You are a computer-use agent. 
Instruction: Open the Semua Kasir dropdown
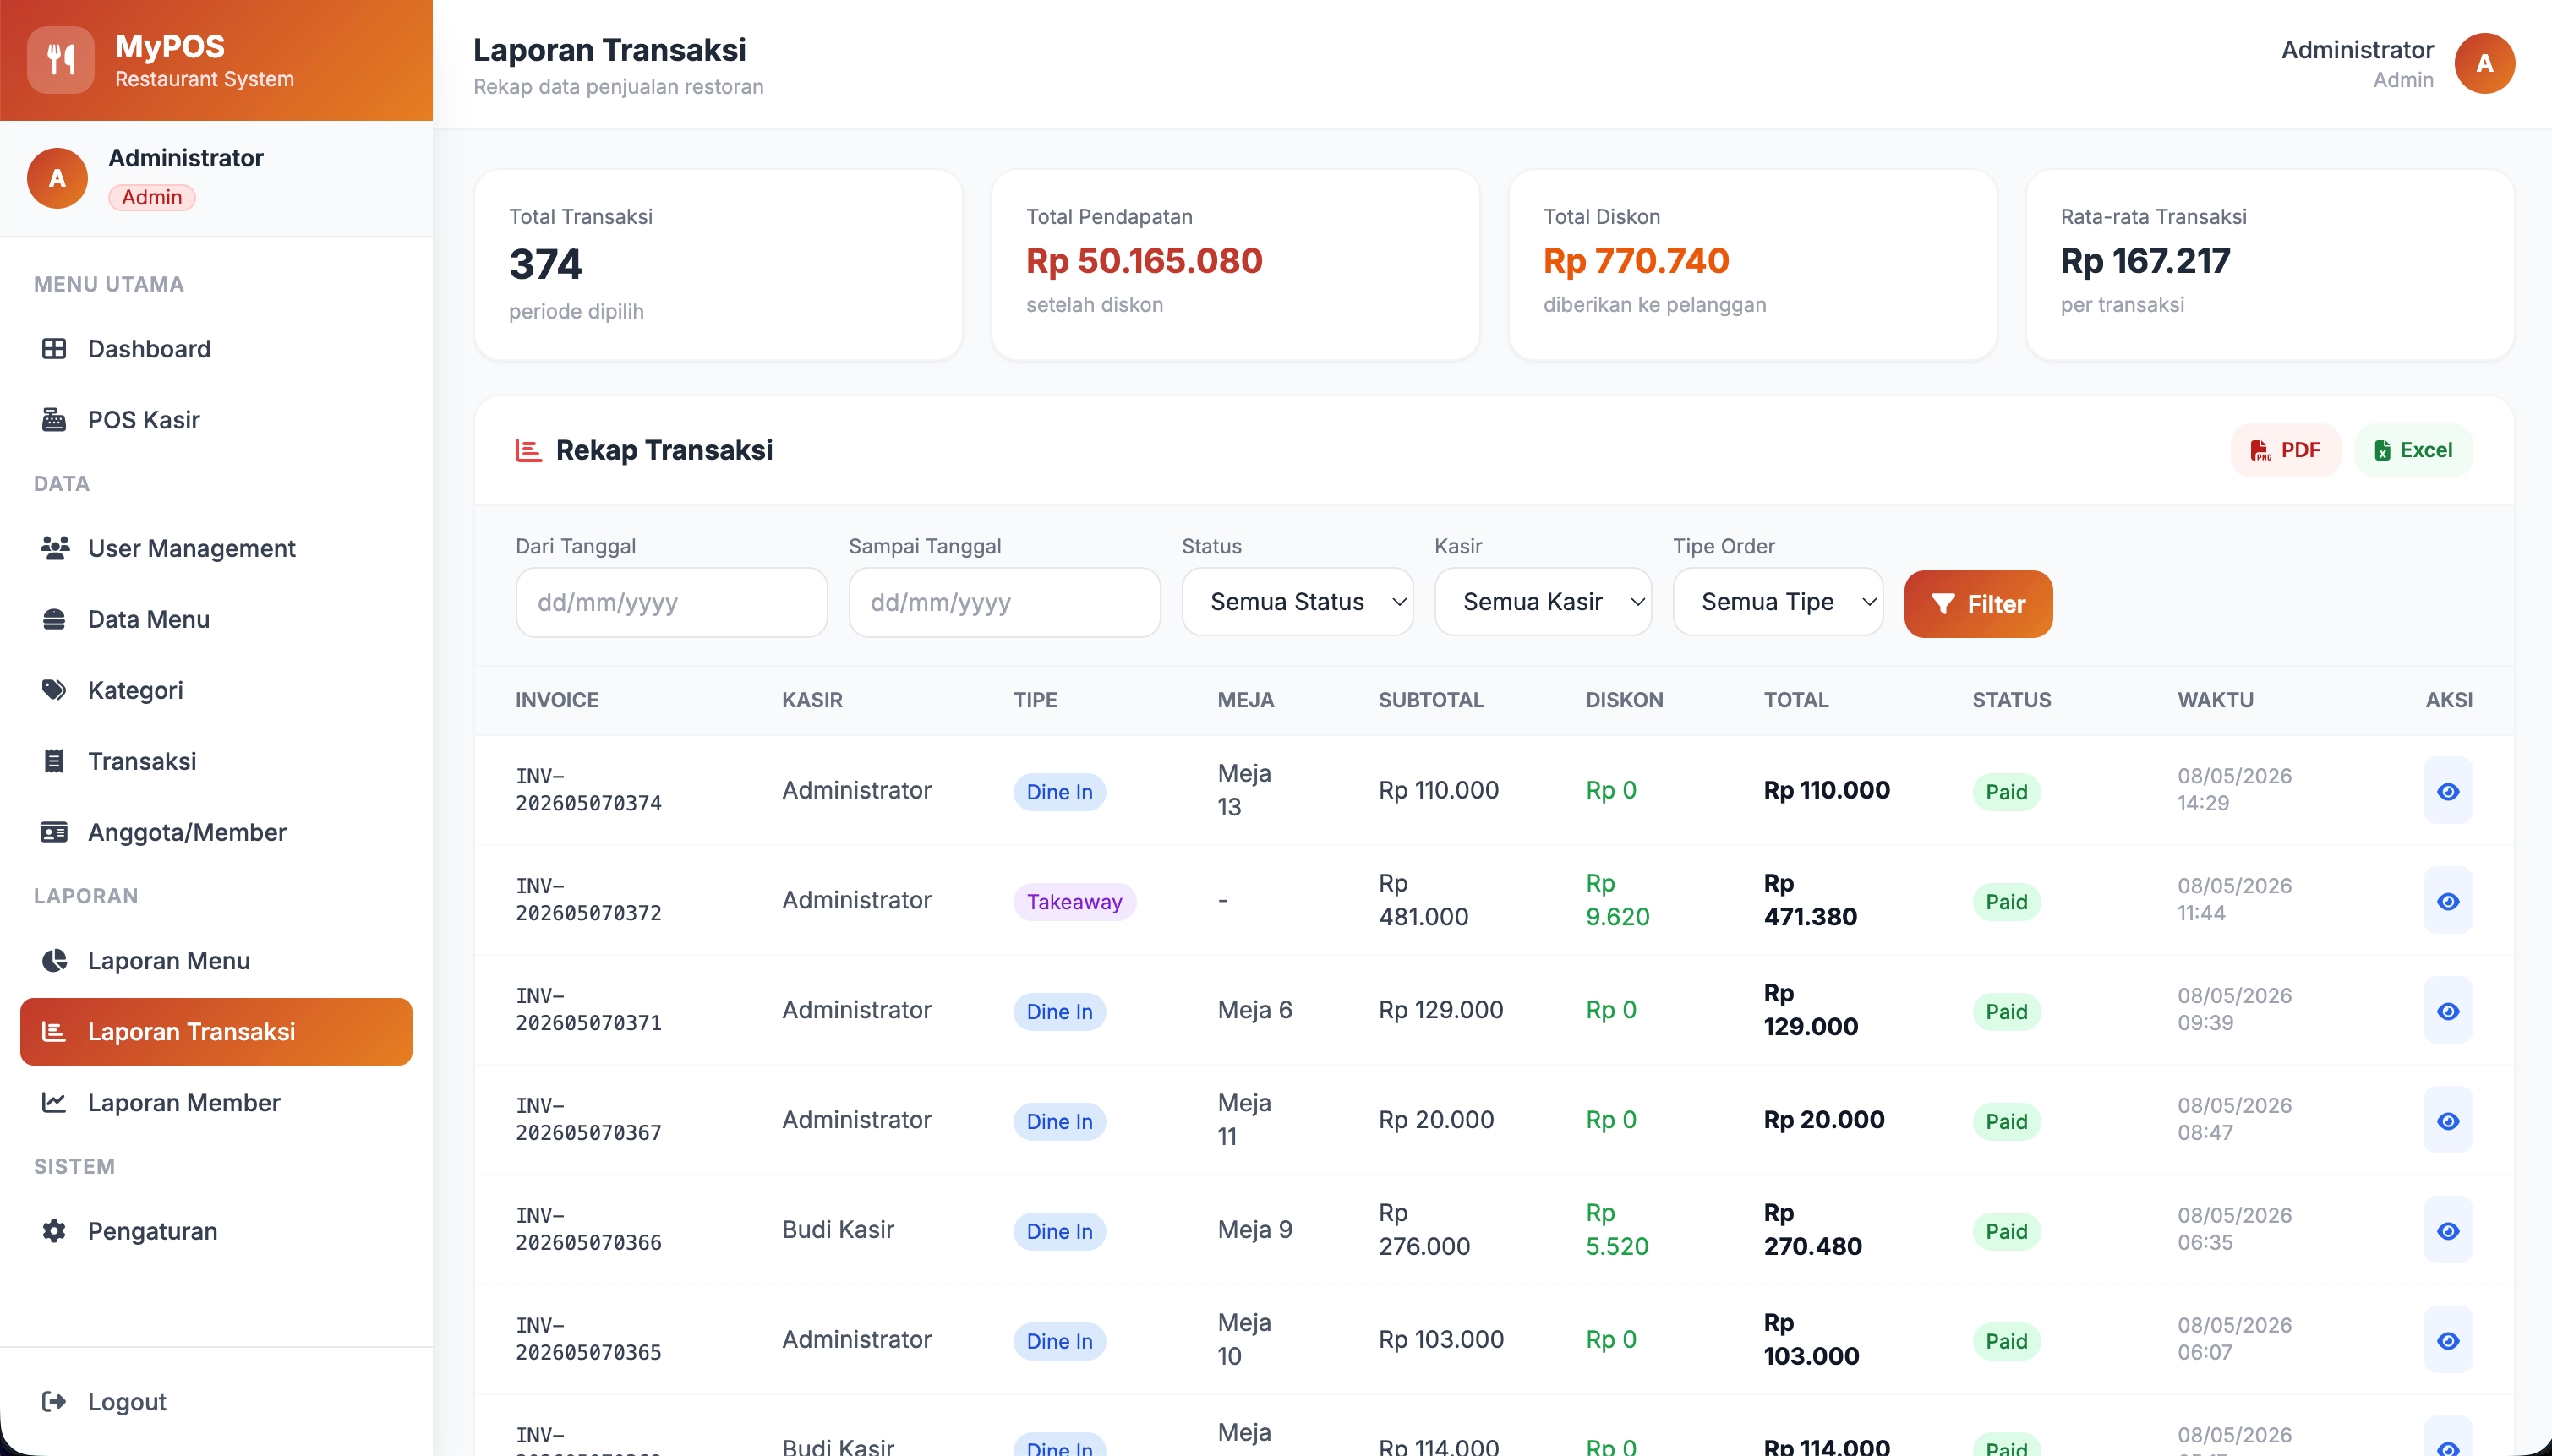coord(1543,602)
